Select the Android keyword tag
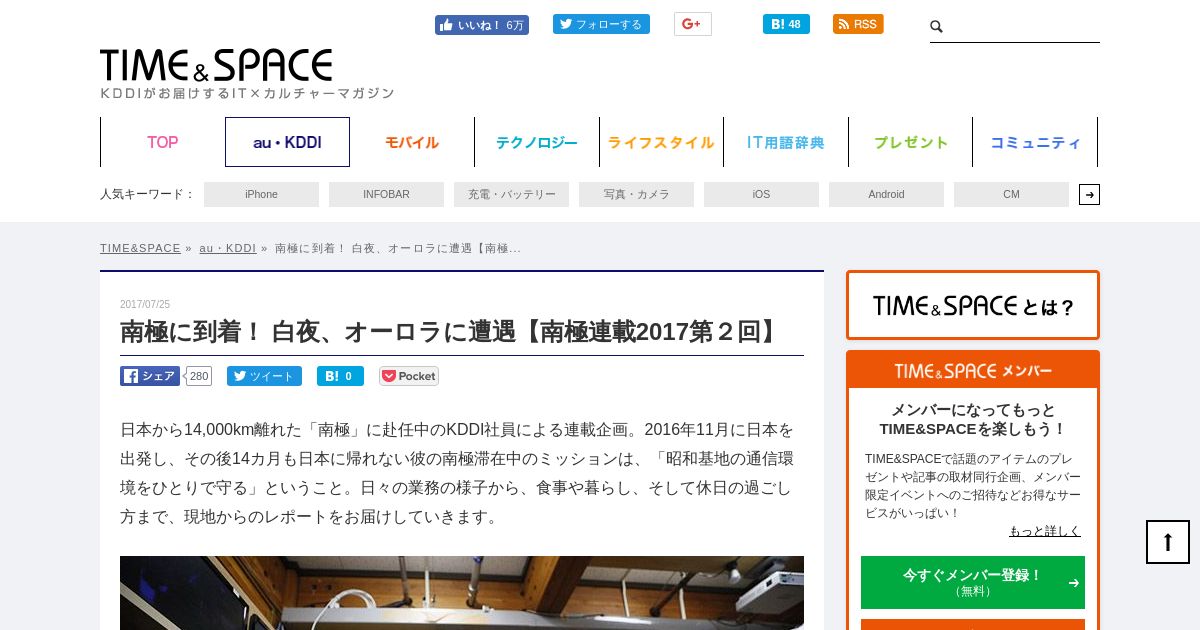This screenshot has height=630, width=1200. (x=886, y=194)
